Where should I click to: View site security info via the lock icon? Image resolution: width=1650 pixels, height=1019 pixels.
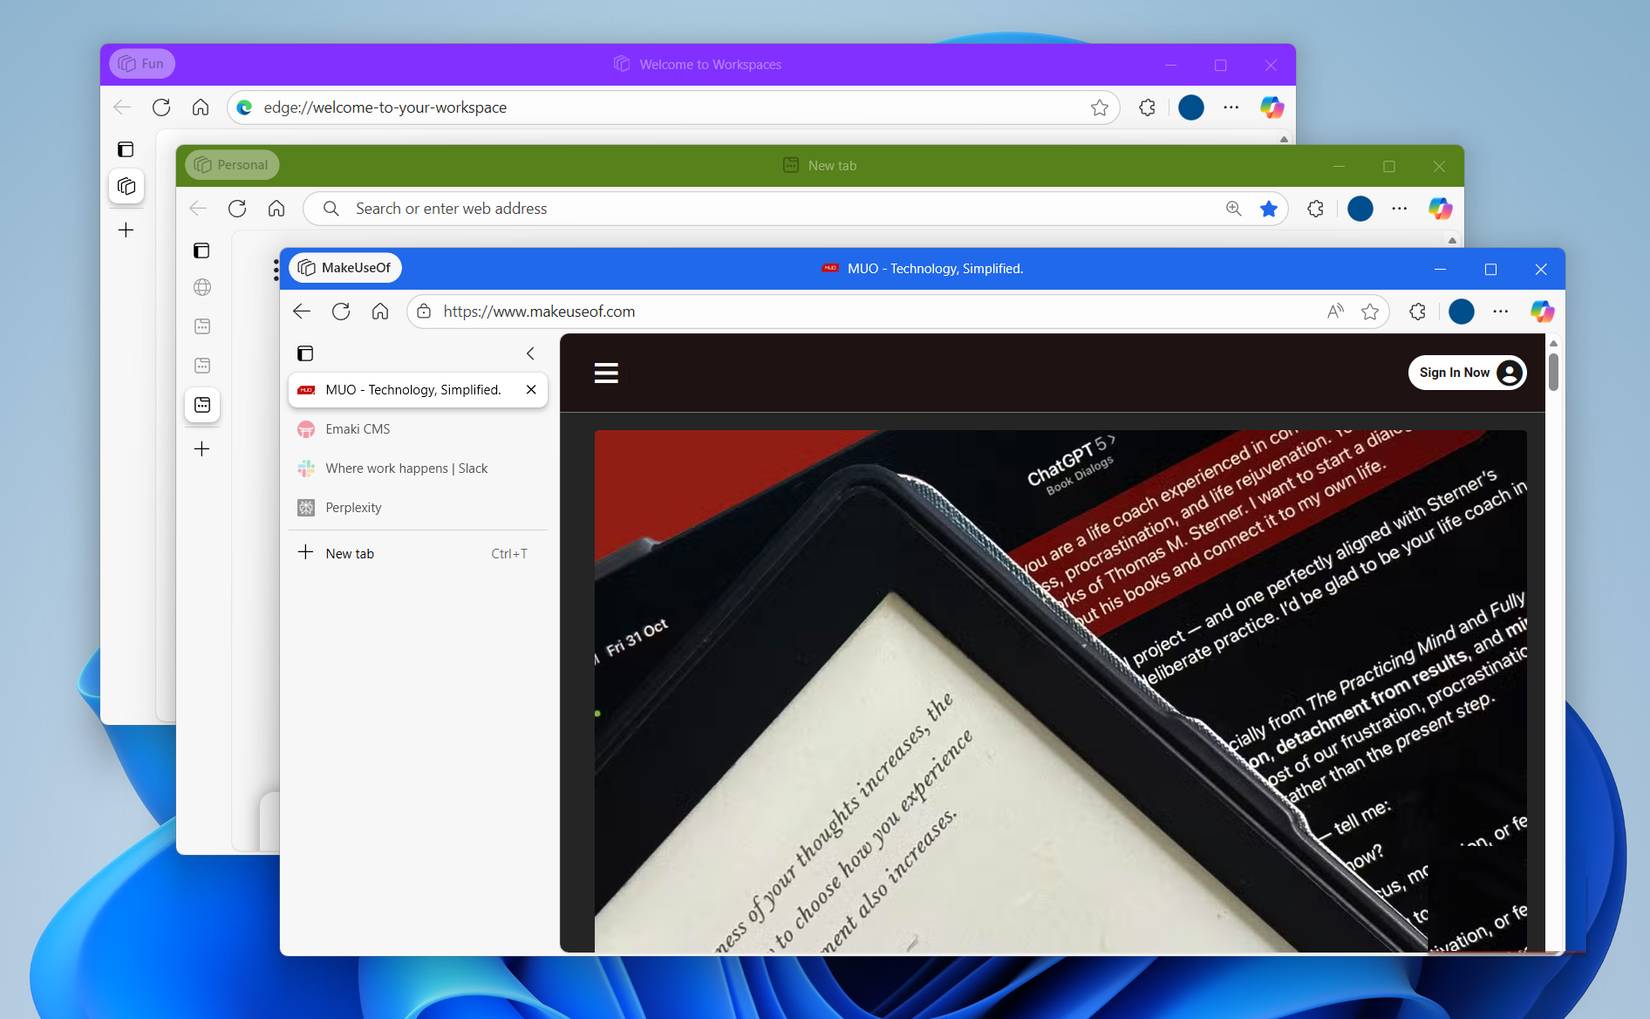(x=424, y=311)
